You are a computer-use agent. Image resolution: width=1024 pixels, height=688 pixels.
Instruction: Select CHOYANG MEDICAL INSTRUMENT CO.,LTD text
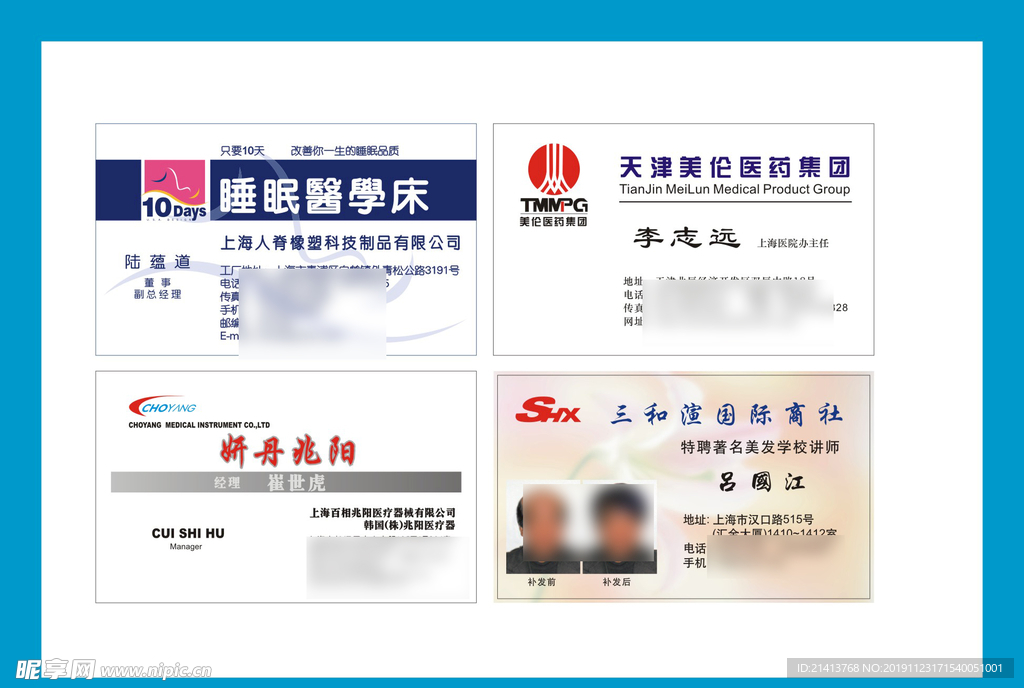(x=199, y=425)
